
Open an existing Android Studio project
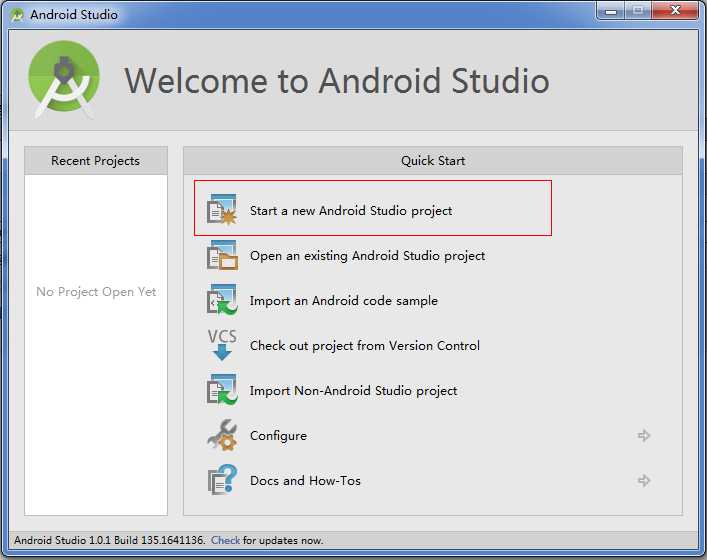coord(367,256)
